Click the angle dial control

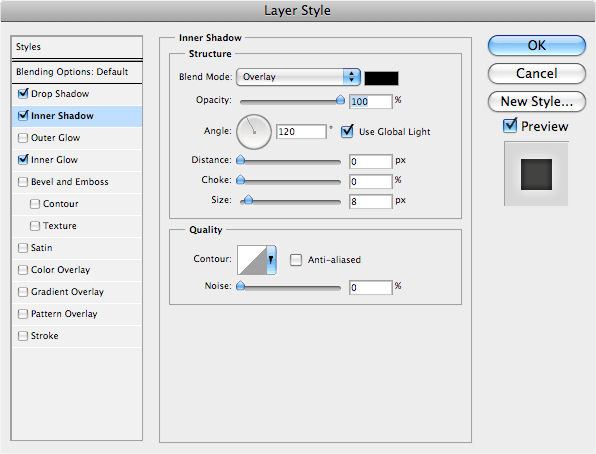(x=254, y=132)
